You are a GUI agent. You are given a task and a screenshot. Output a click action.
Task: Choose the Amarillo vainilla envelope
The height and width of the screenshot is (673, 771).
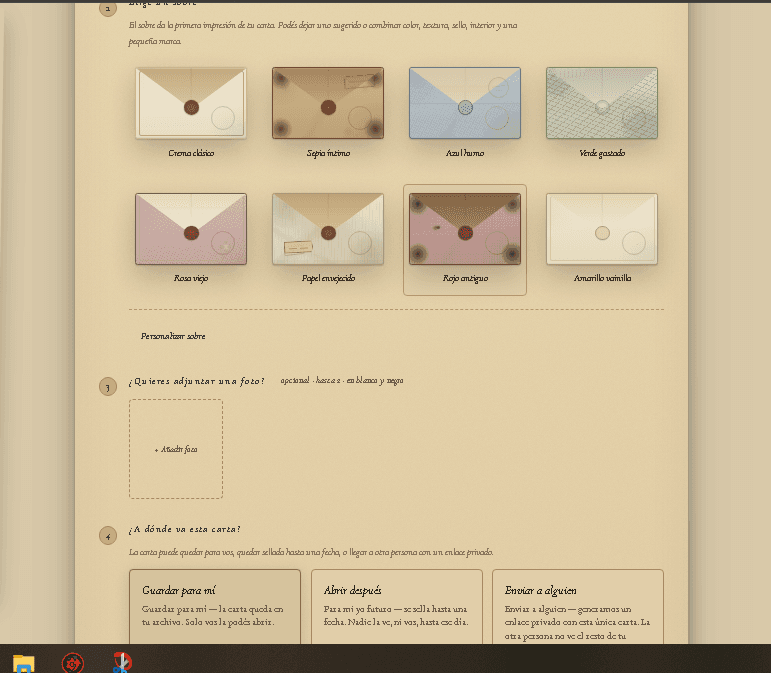coord(602,229)
